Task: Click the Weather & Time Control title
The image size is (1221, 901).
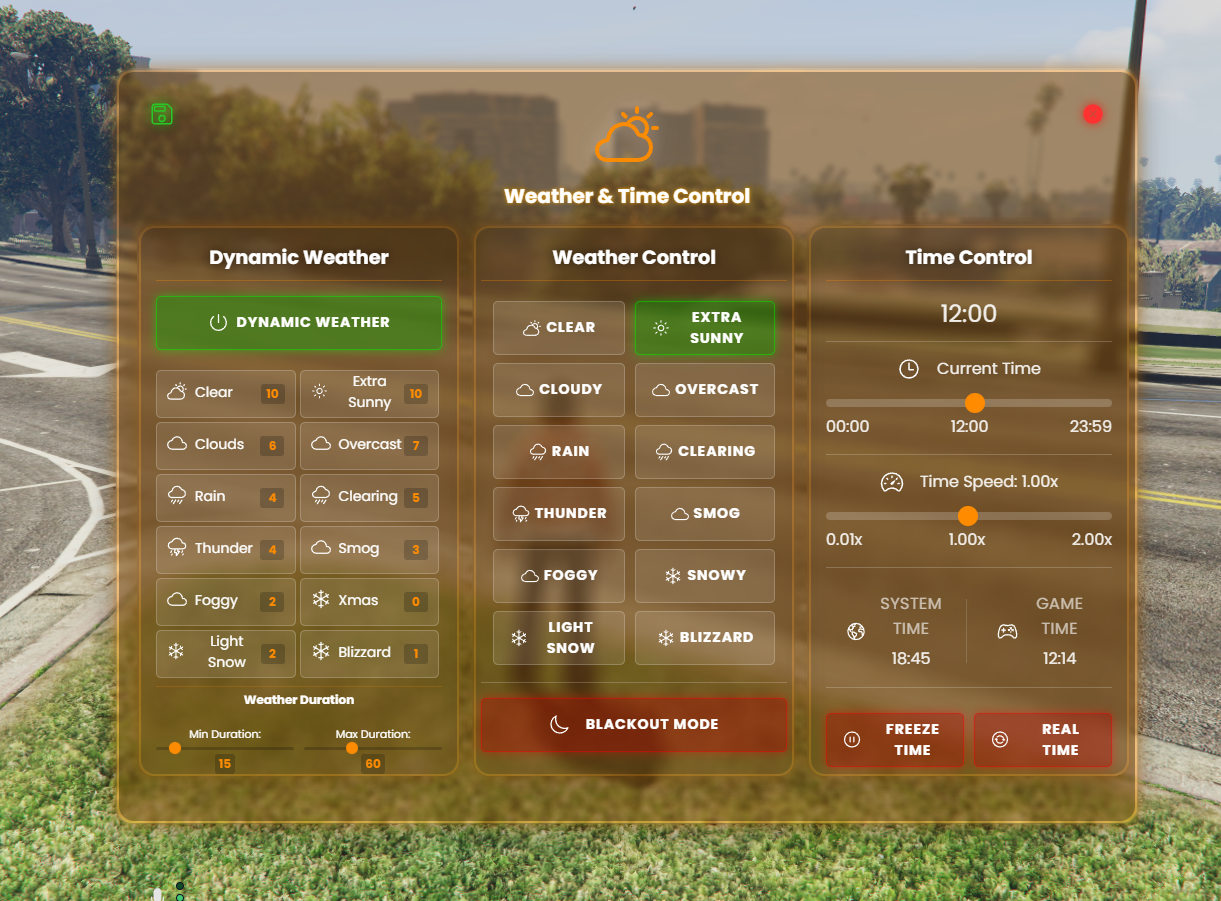Action: (627, 196)
